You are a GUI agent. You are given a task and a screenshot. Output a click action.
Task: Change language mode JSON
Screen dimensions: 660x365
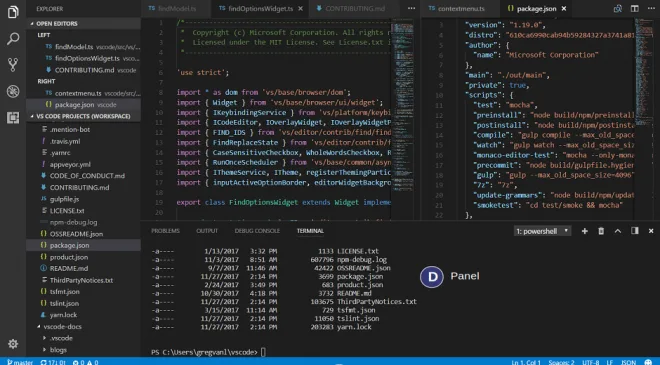628,362
